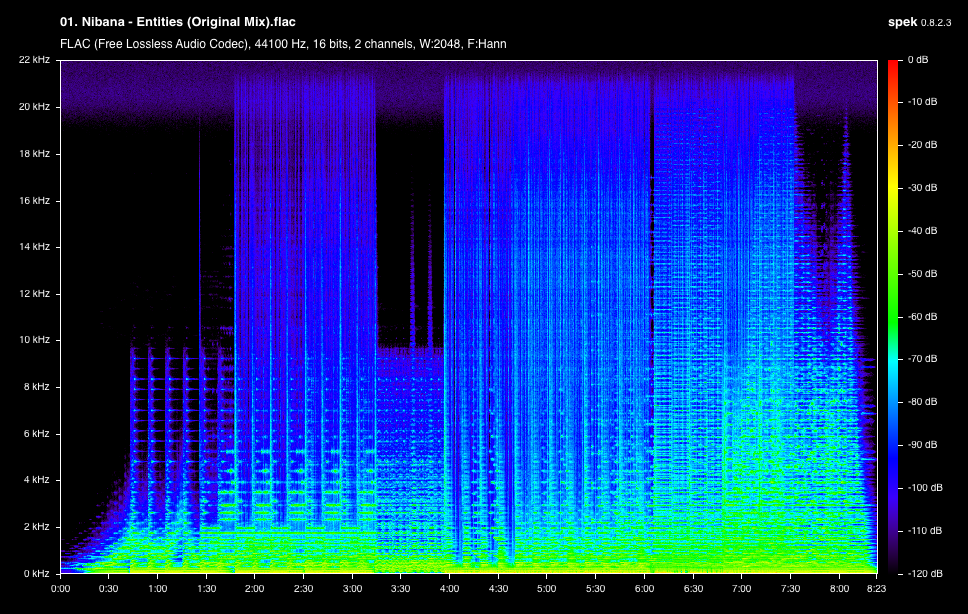
Task: Select the 2:00 time axis marker
Action: tap(254, 589)
